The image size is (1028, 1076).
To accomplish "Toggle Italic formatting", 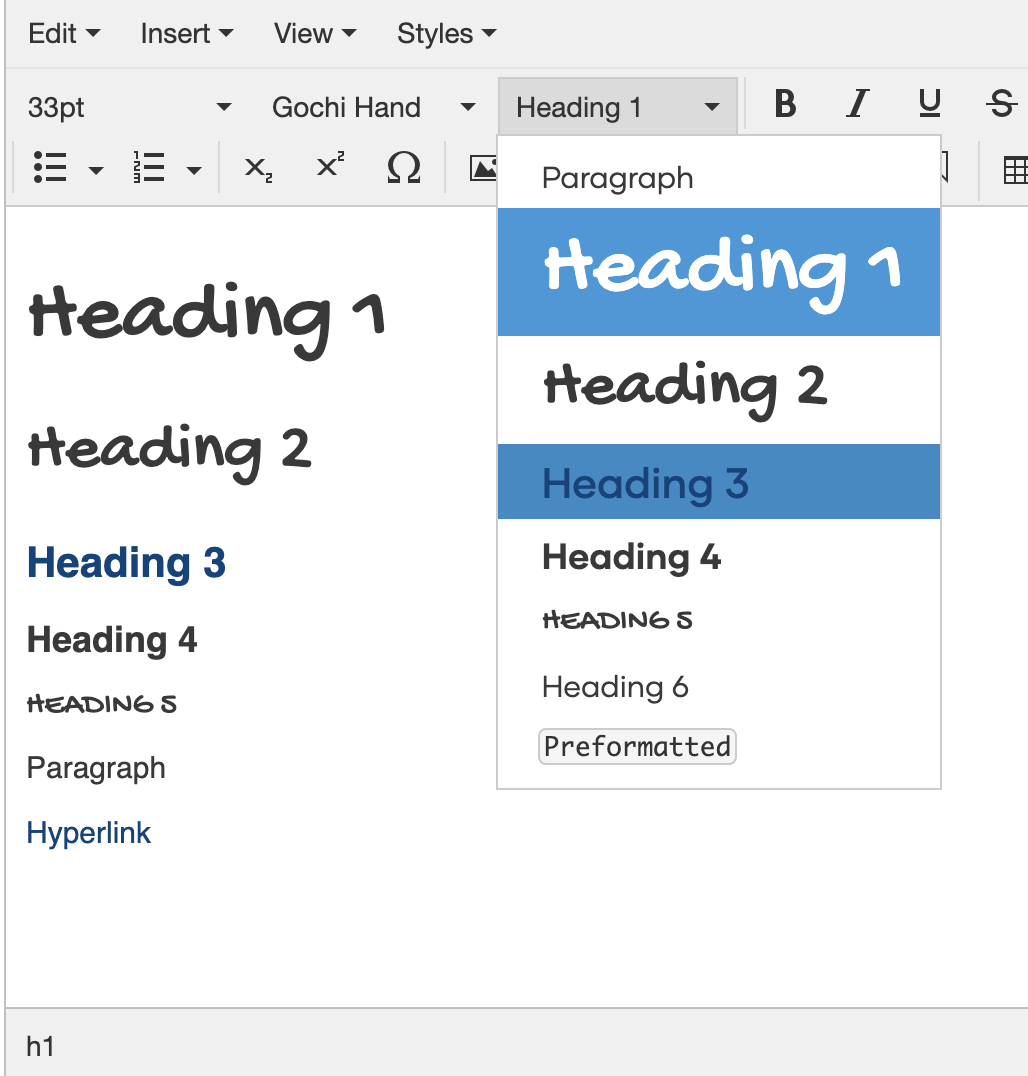I will 857,104.
